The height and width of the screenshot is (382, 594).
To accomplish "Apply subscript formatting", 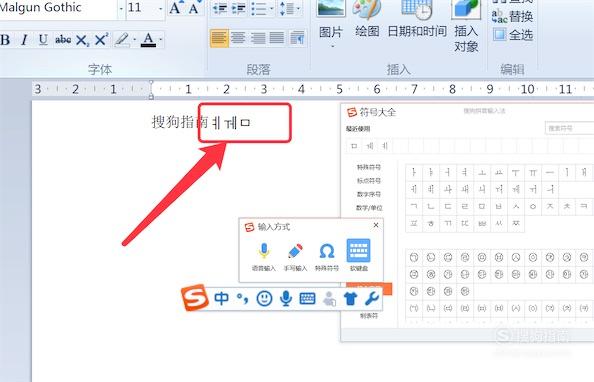I will [x=82, y=39].
